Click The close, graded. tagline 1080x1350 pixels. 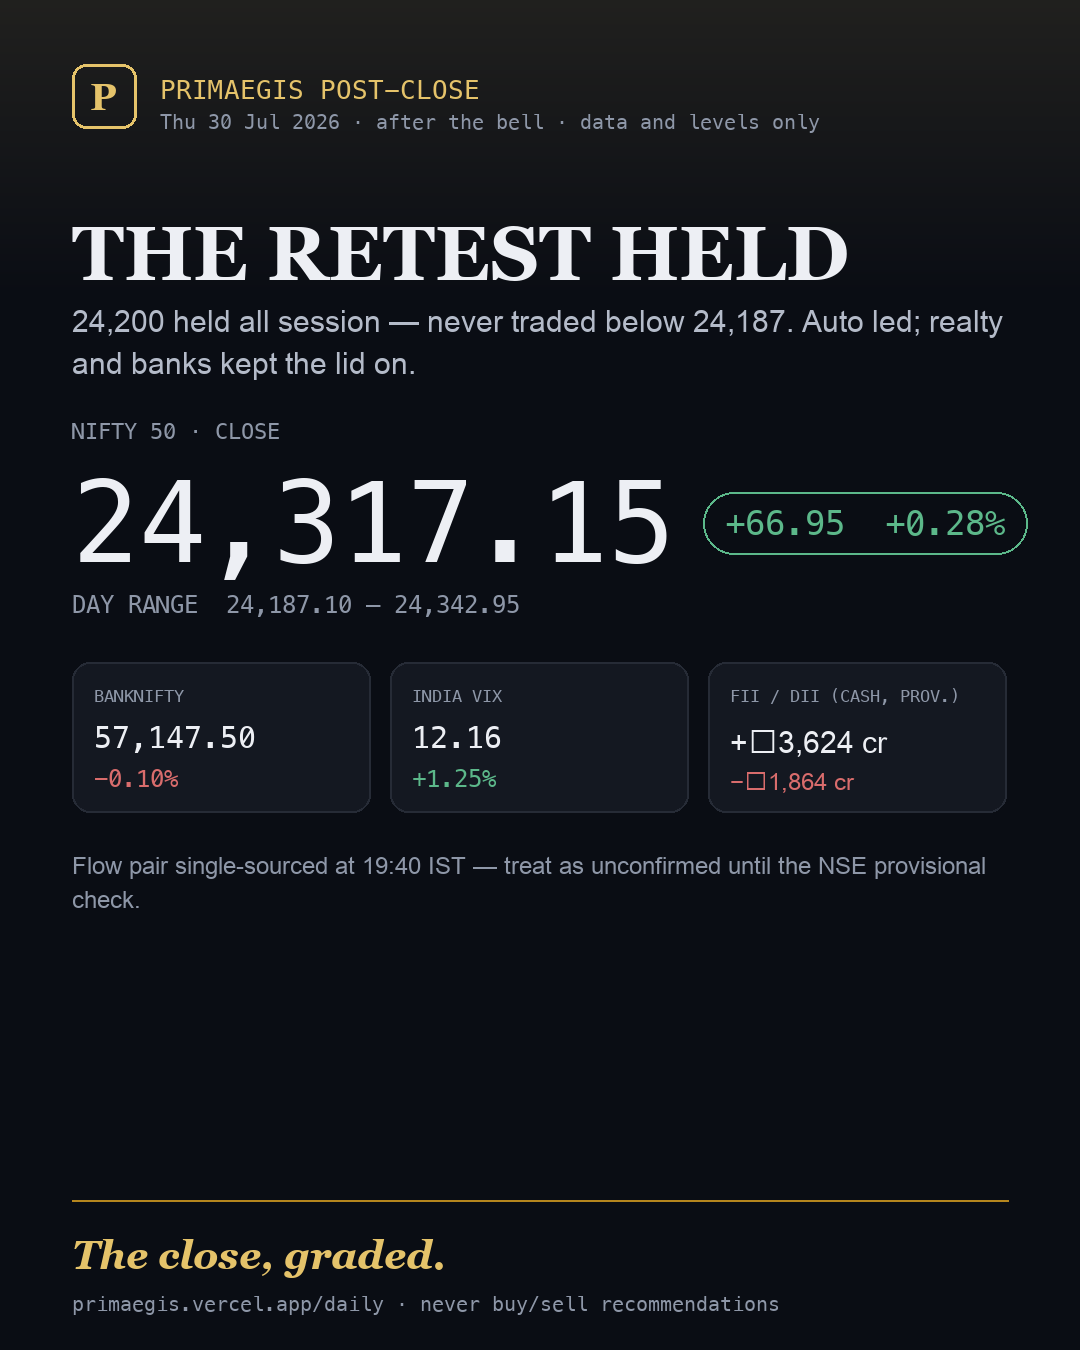pos(259,1256)
